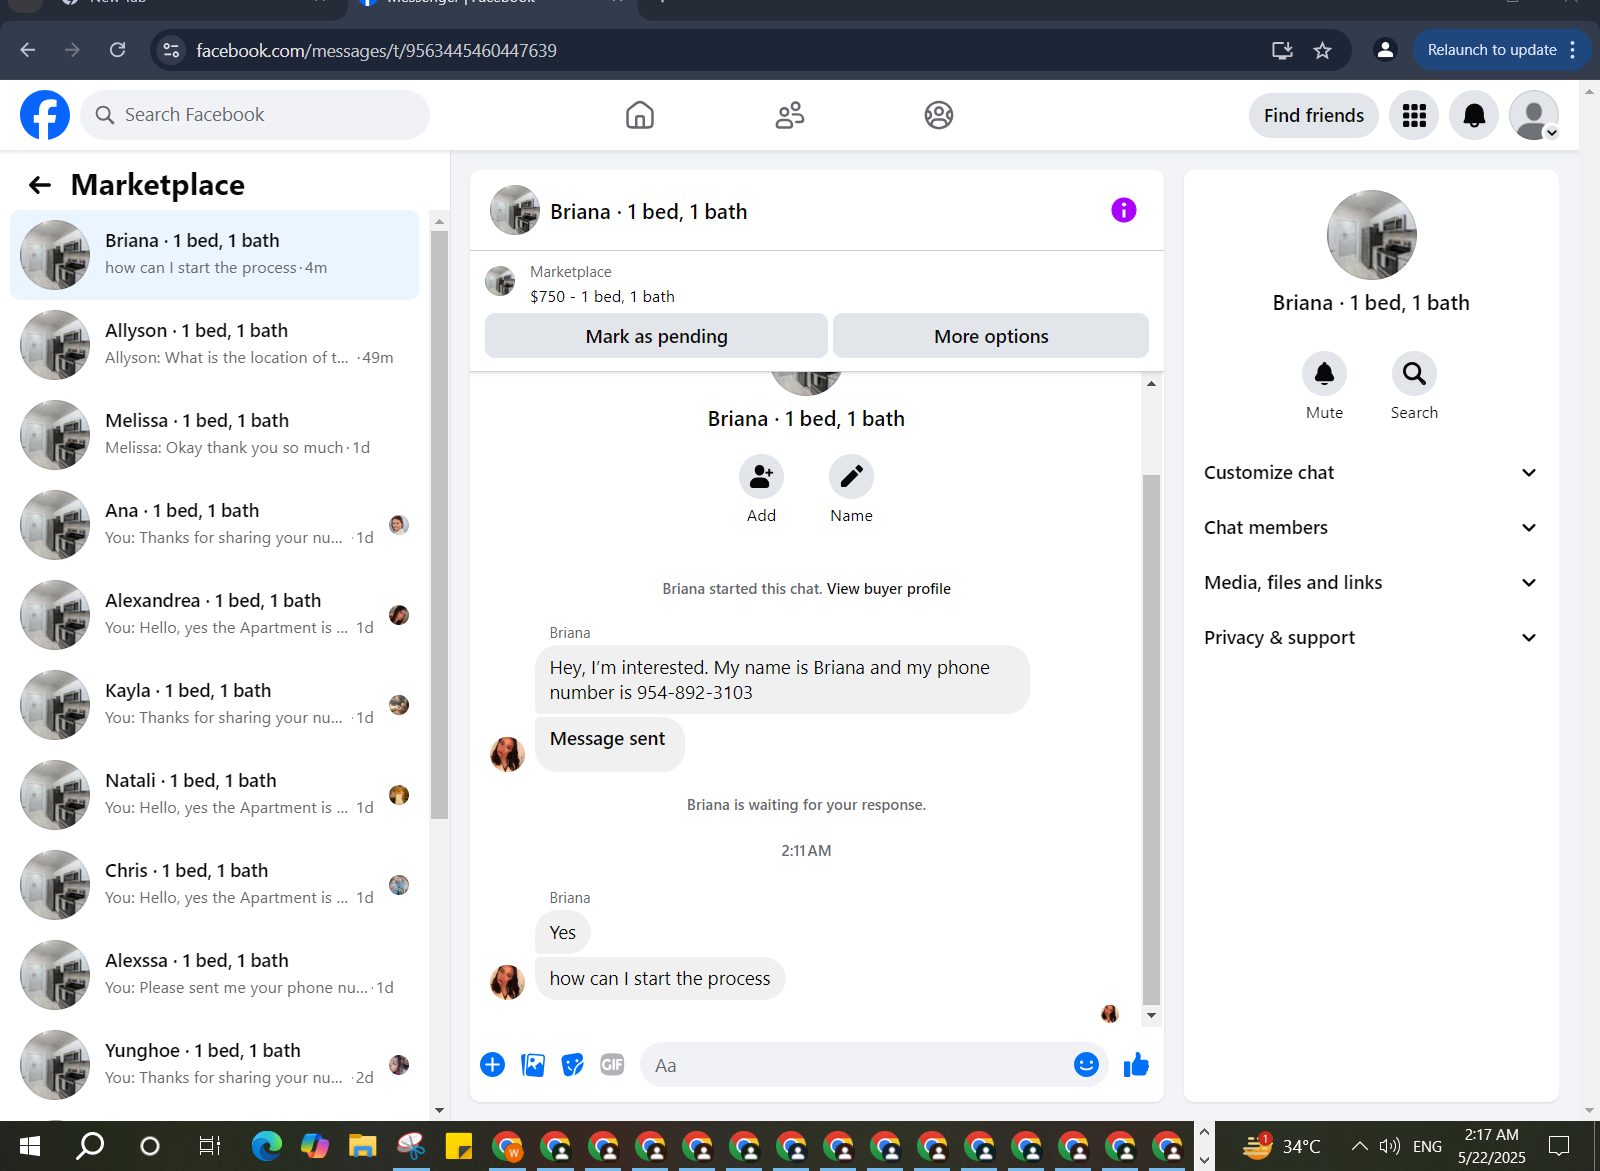
Task: Open the Friends icon in the top navigation
Action: coord(790,115)
